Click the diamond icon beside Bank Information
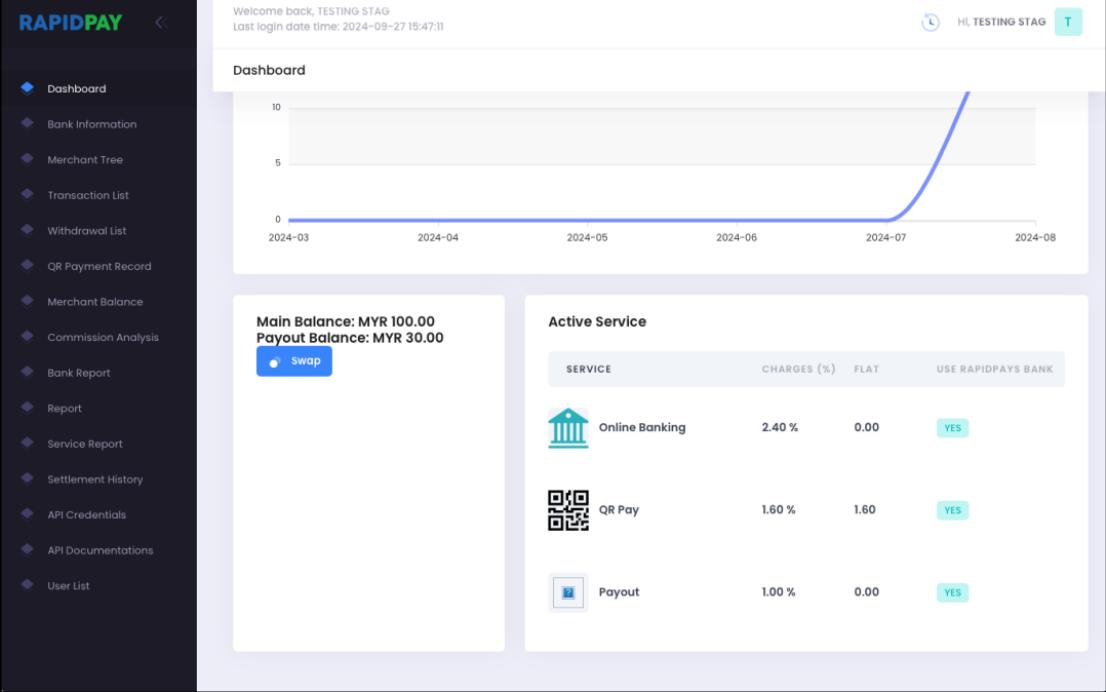The width and height of the screenshot is (1106, 692). (x=26, y=124)
